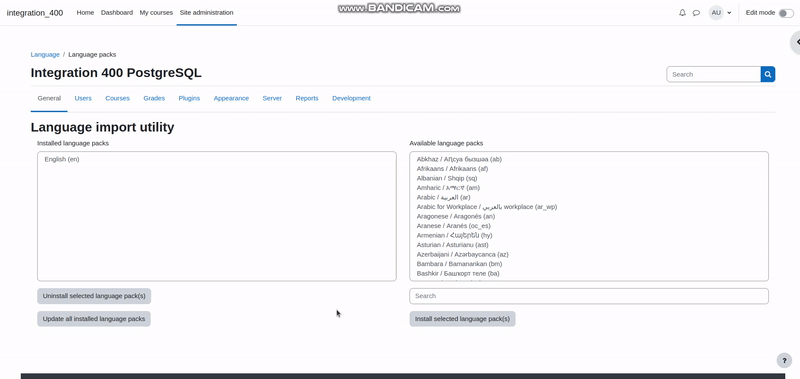The image size is (800, 379).
Task: Select Aranese / Aranés (oc_es) language pack
Action: pos(589,225)
